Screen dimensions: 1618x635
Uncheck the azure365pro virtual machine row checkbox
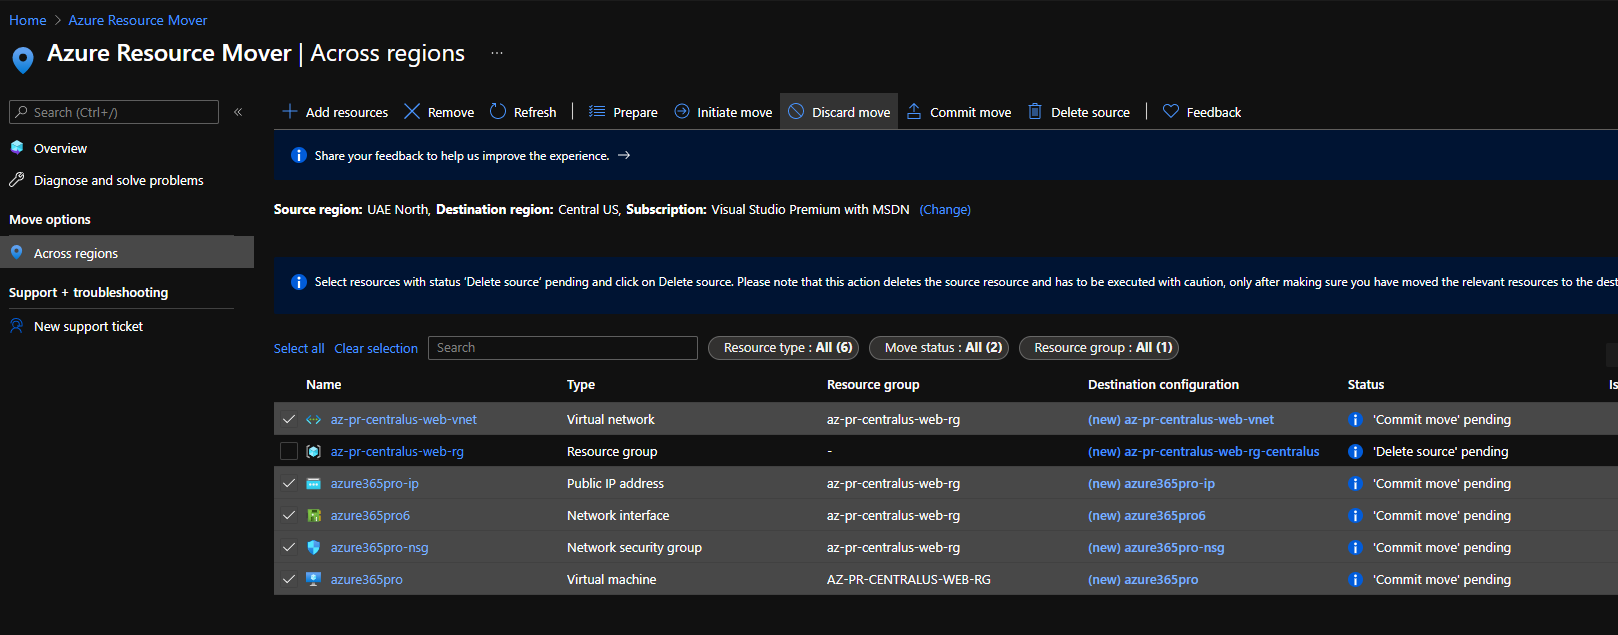[x=289, y=580]
